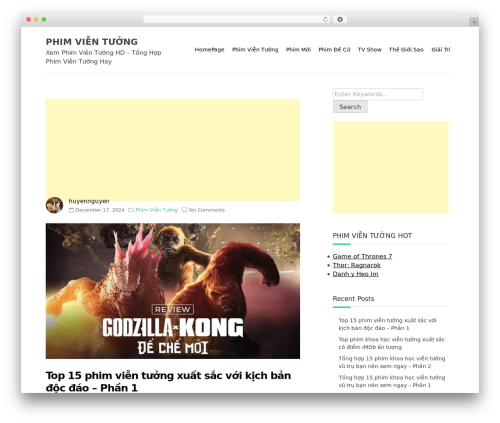Click the No Comments link

coord(207,210)
